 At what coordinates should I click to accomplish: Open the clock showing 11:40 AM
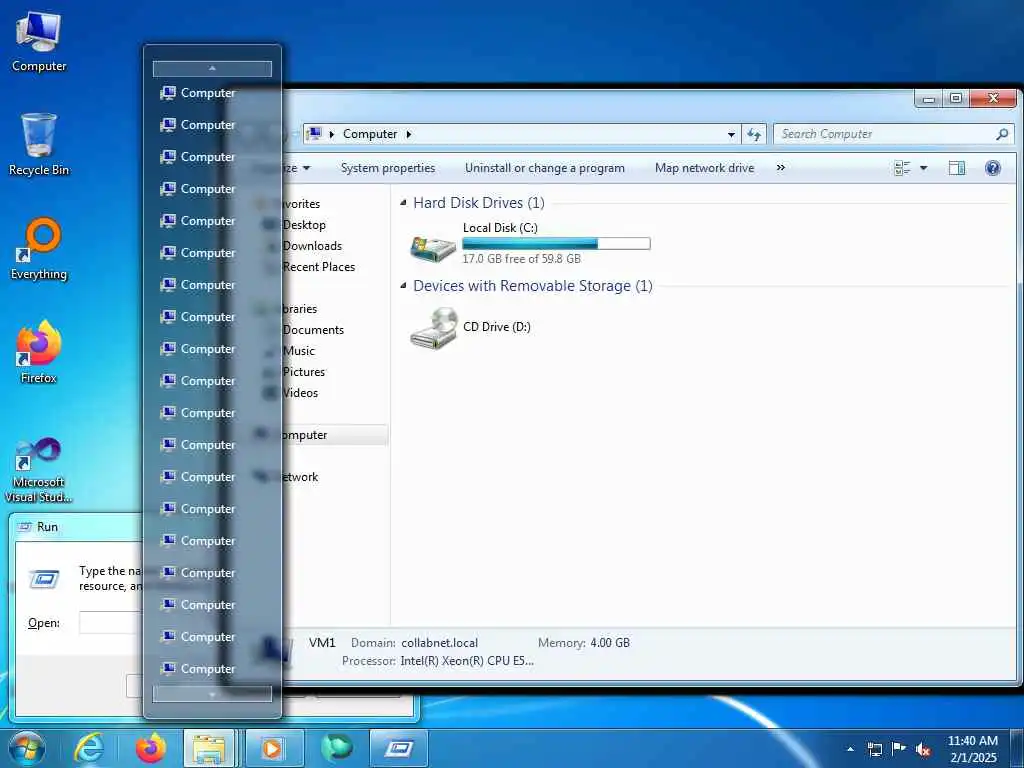tap(972, 748)
